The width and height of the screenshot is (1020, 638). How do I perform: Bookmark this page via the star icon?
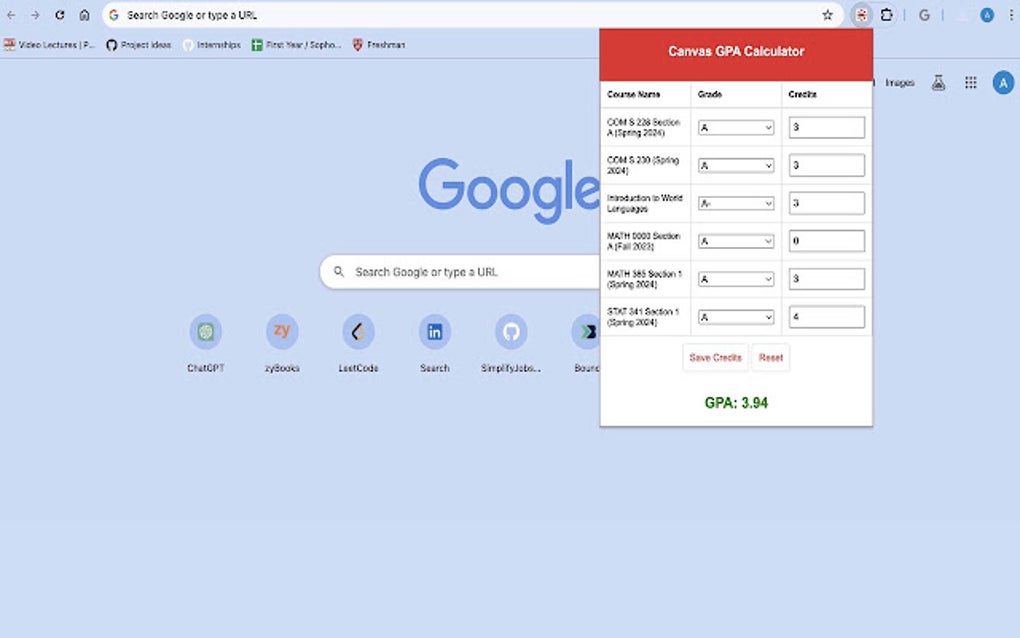[x=826, y=16]
